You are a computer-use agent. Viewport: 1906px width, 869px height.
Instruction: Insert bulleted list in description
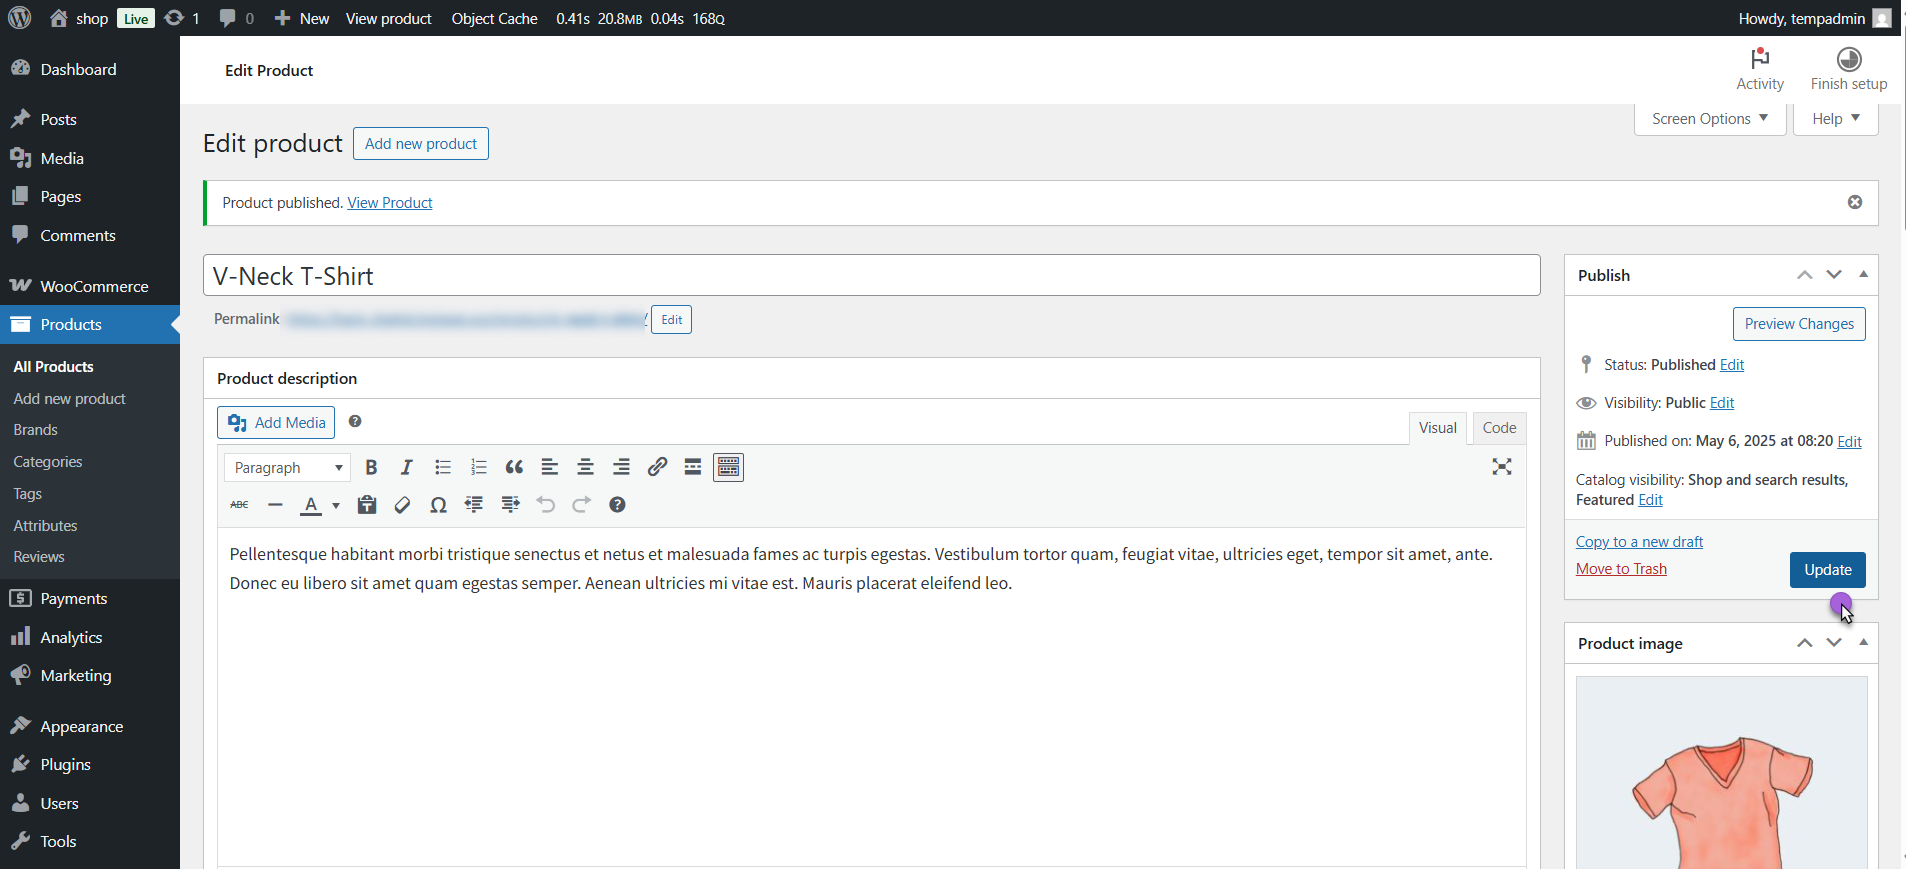[443, 467]
